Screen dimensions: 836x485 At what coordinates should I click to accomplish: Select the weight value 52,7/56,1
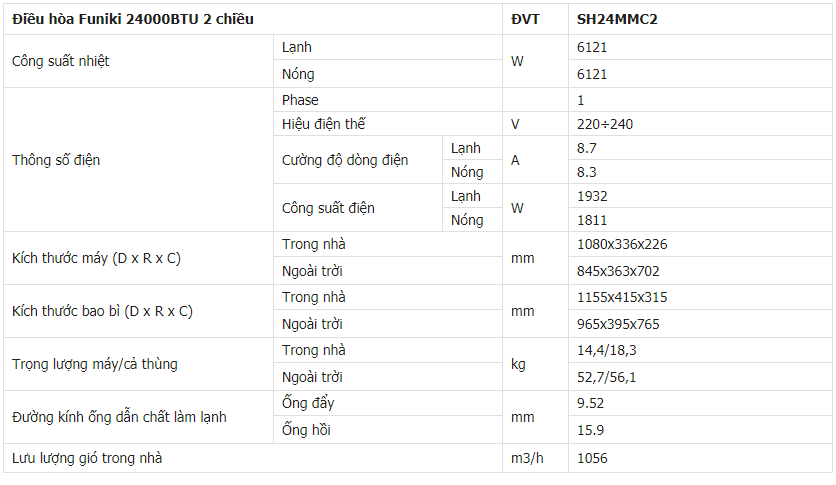click(606, 377)
